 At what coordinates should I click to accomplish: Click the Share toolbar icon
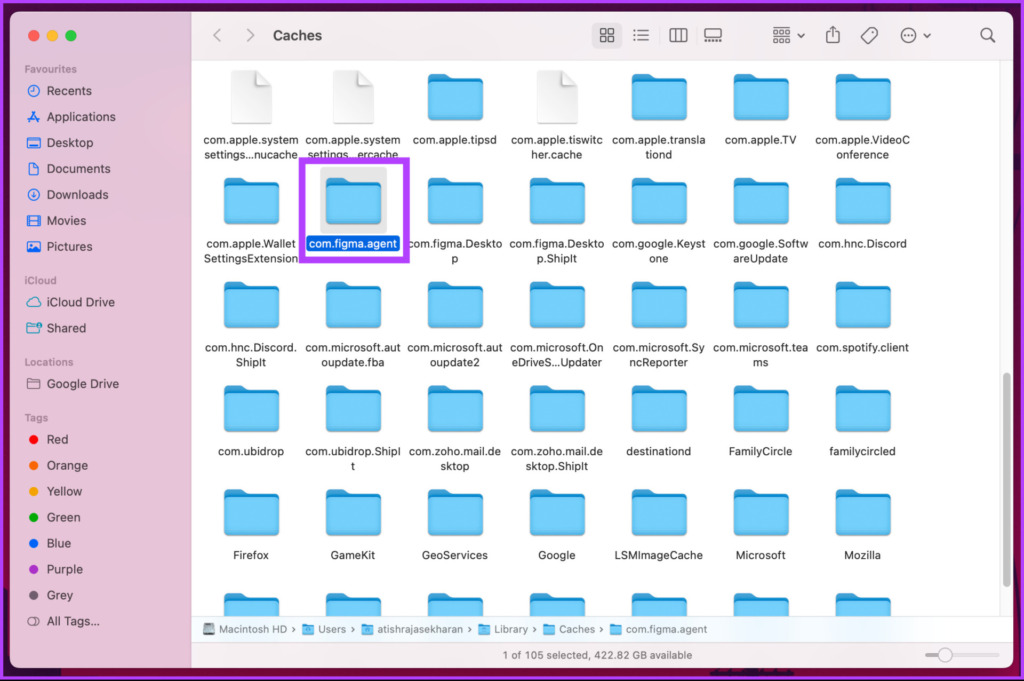click(x=832, y=35)
